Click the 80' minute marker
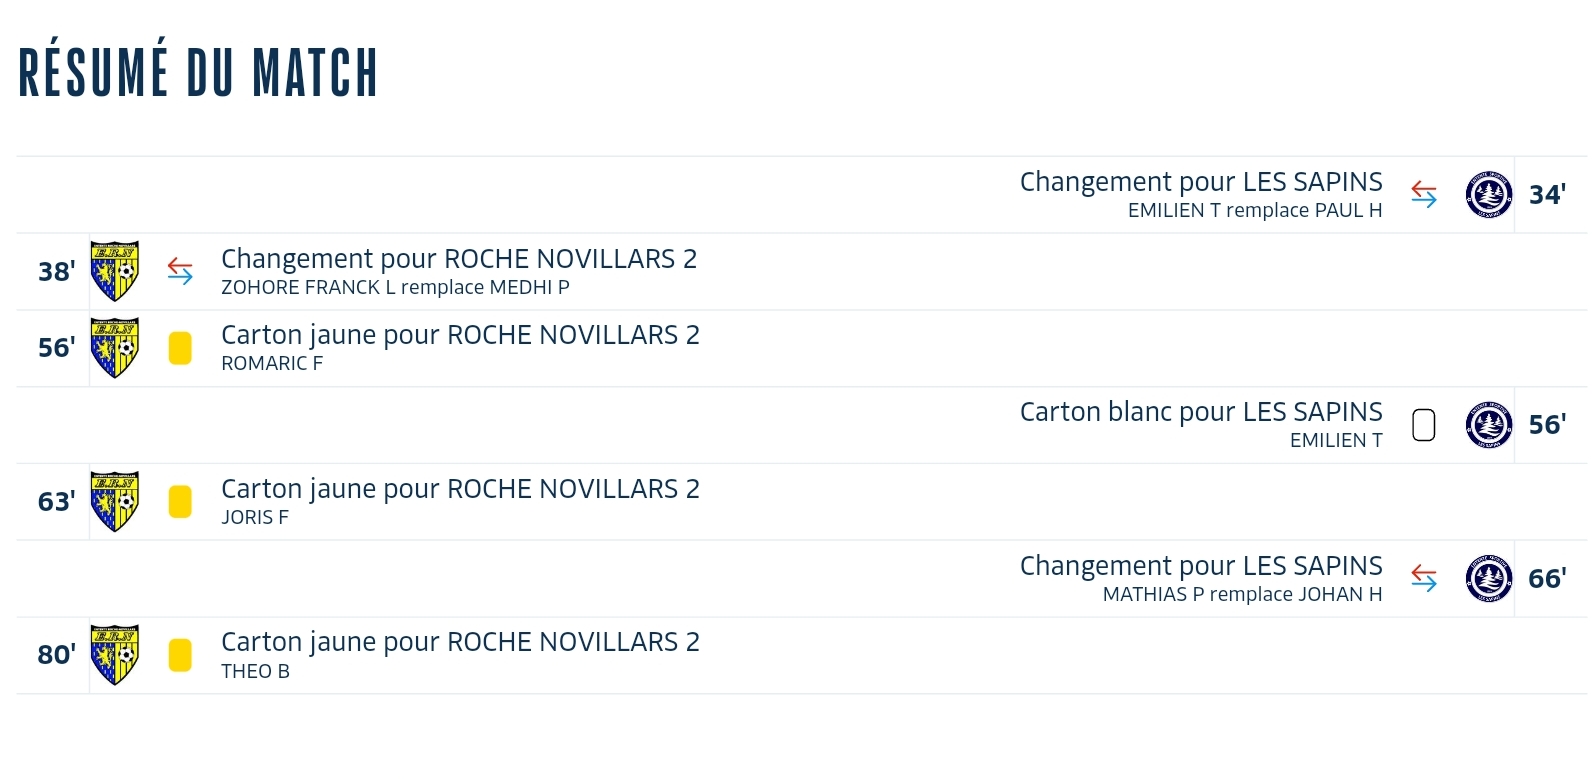The width and height of the screenshot is (1596, 779). [56, 655]
